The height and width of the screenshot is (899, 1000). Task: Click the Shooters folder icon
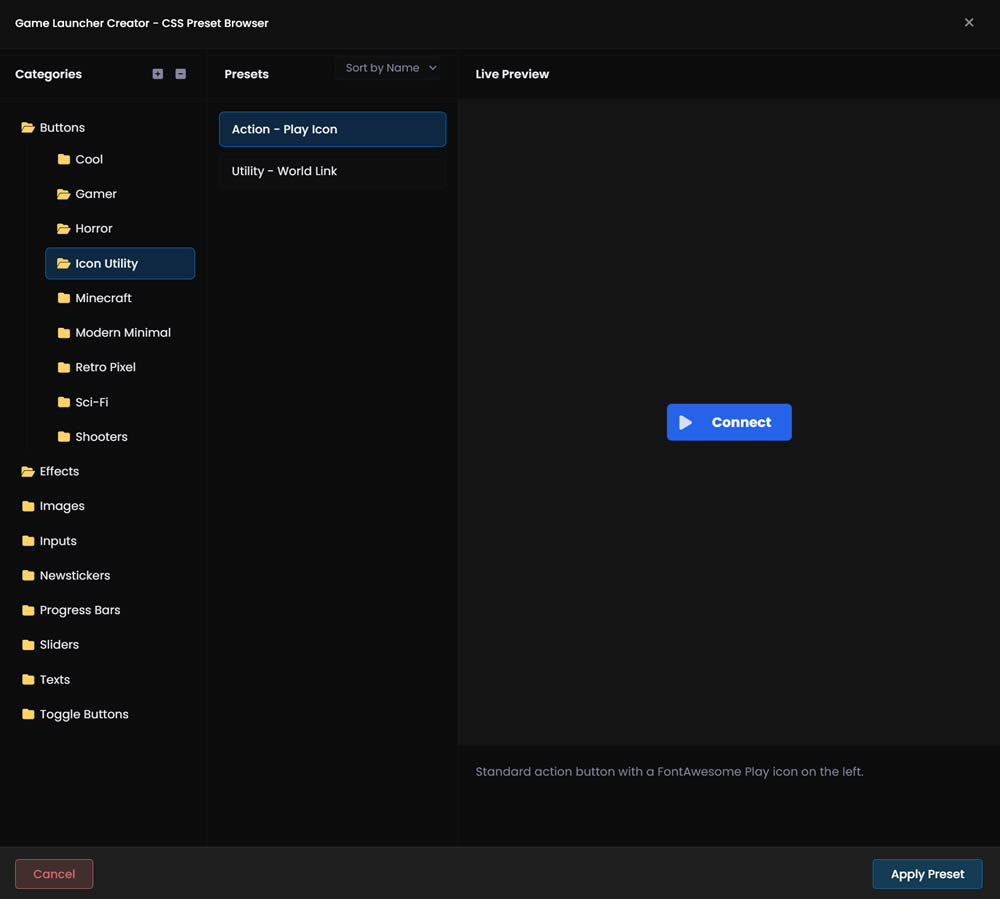pyautogui.click(x=63, y=436)
